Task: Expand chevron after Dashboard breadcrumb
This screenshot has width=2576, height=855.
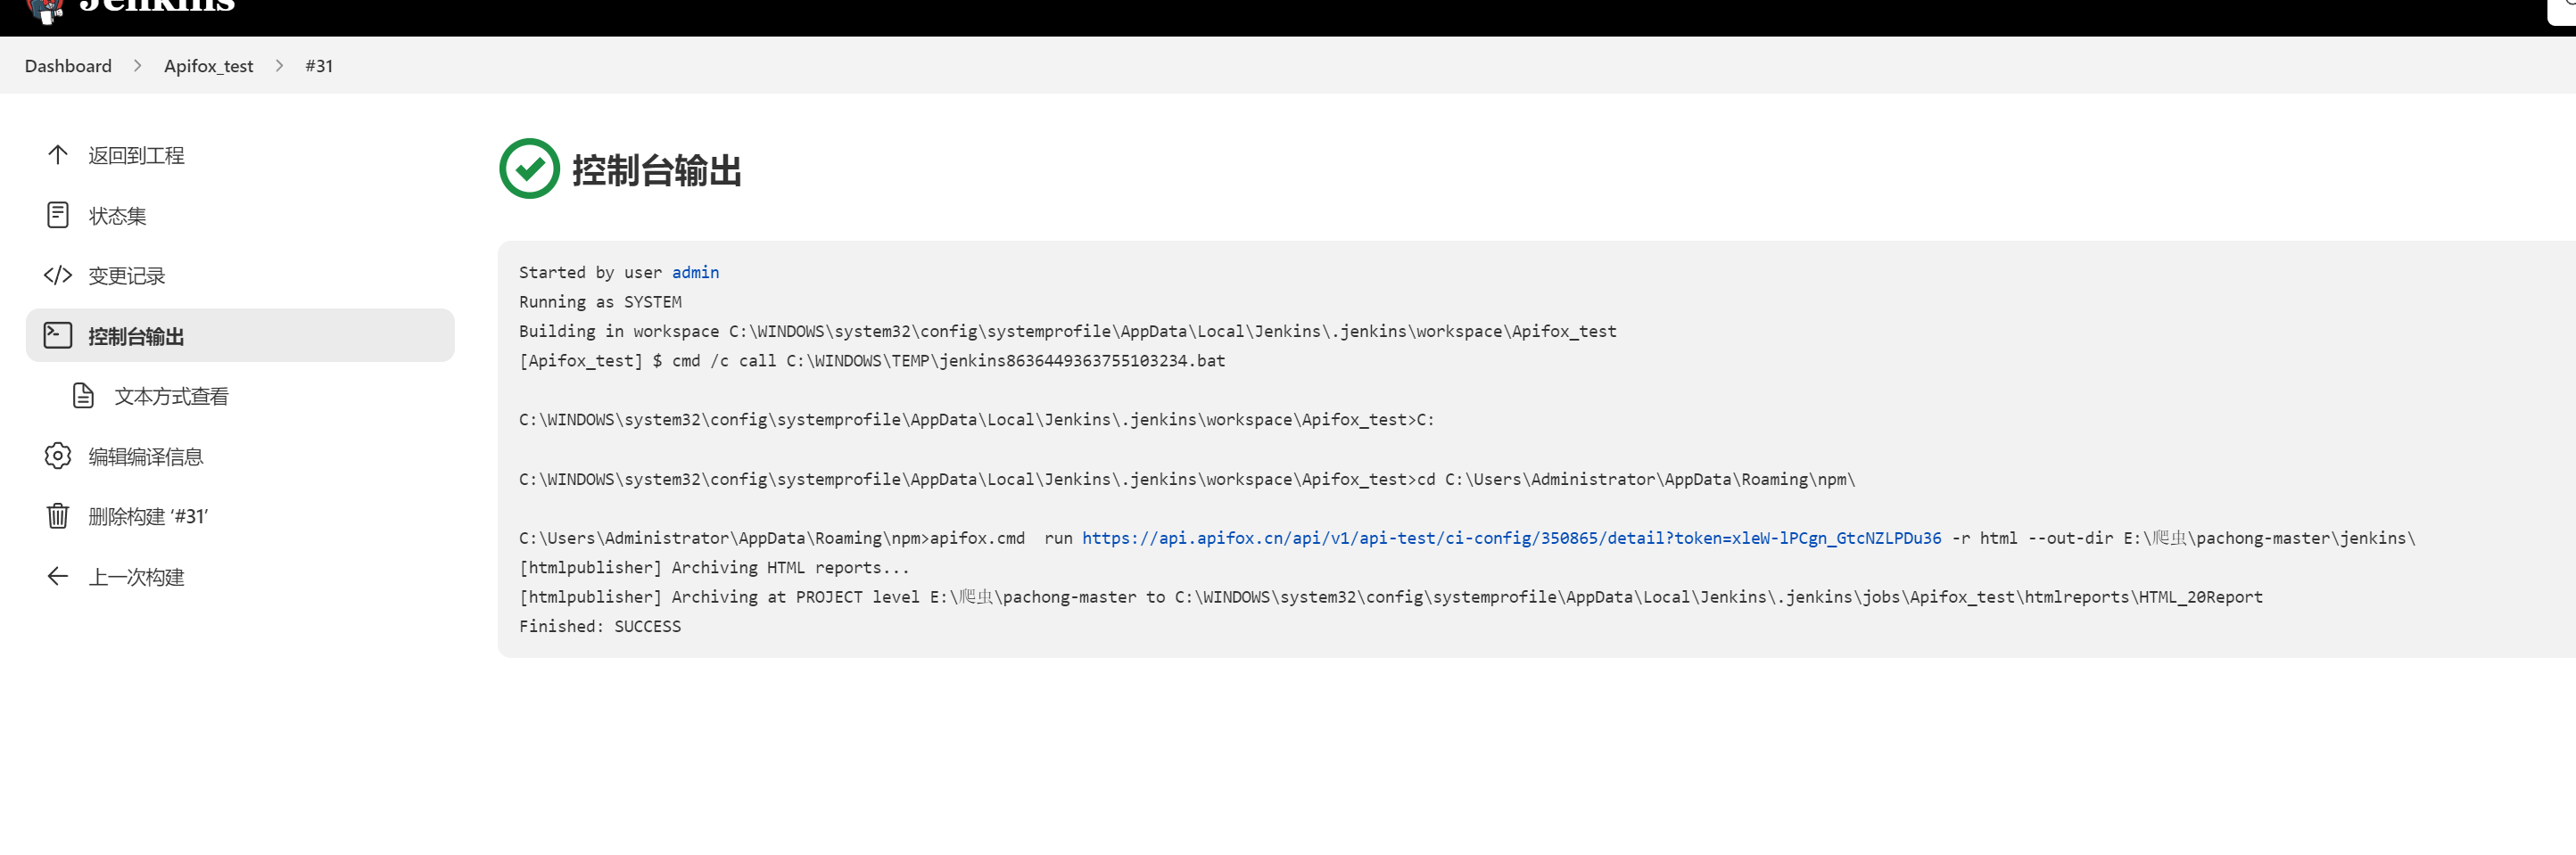Action: 138,66
